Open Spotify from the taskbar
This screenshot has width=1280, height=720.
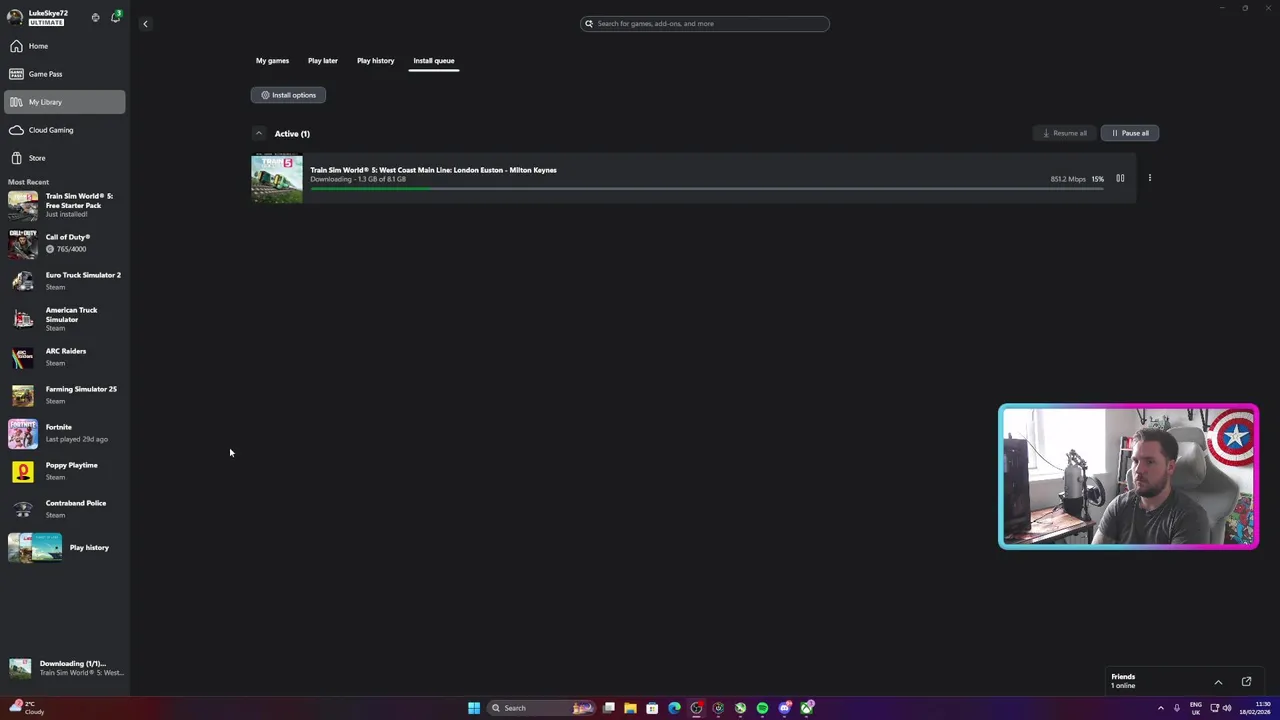coord(762,708)
